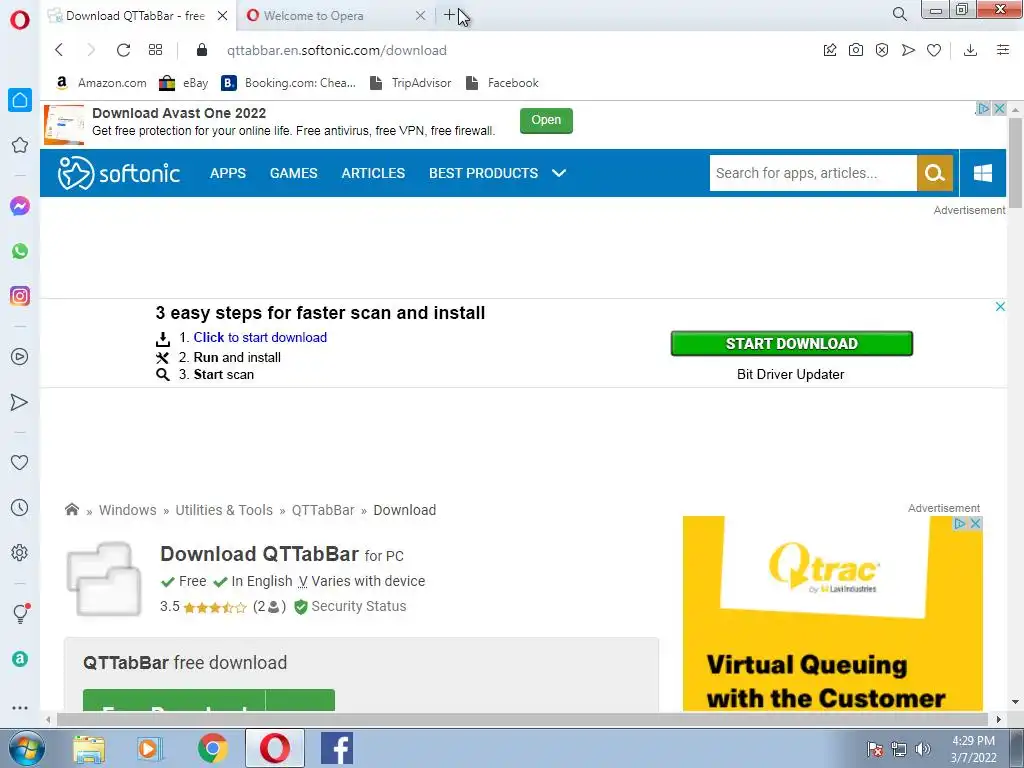Click the Windows breadcrumb link
This screenshot has width=1024, height=768.
point(127,510)
